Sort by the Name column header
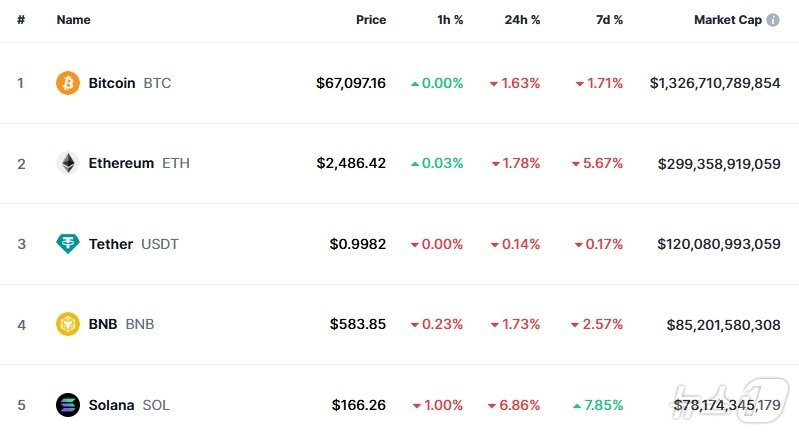The image size is (799, 435). pos(73,20)
